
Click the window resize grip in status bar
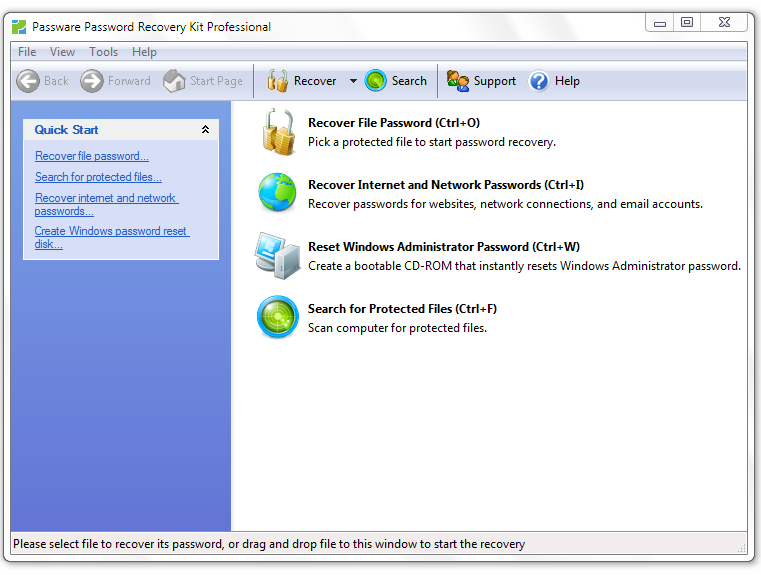[742, 548]
